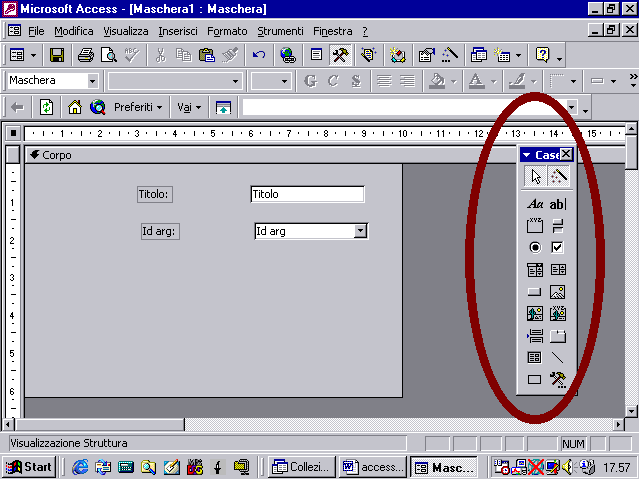This screenshot has height=479, width=639.
Task: Click the Office Assistant help icon
Action: (542, 55)
